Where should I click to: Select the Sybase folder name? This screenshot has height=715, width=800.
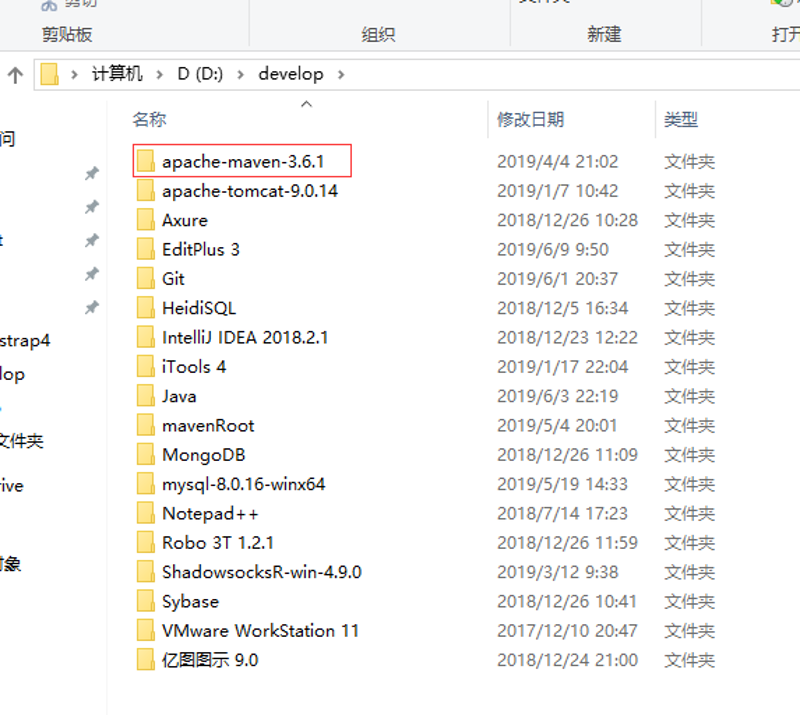(190, 602)
